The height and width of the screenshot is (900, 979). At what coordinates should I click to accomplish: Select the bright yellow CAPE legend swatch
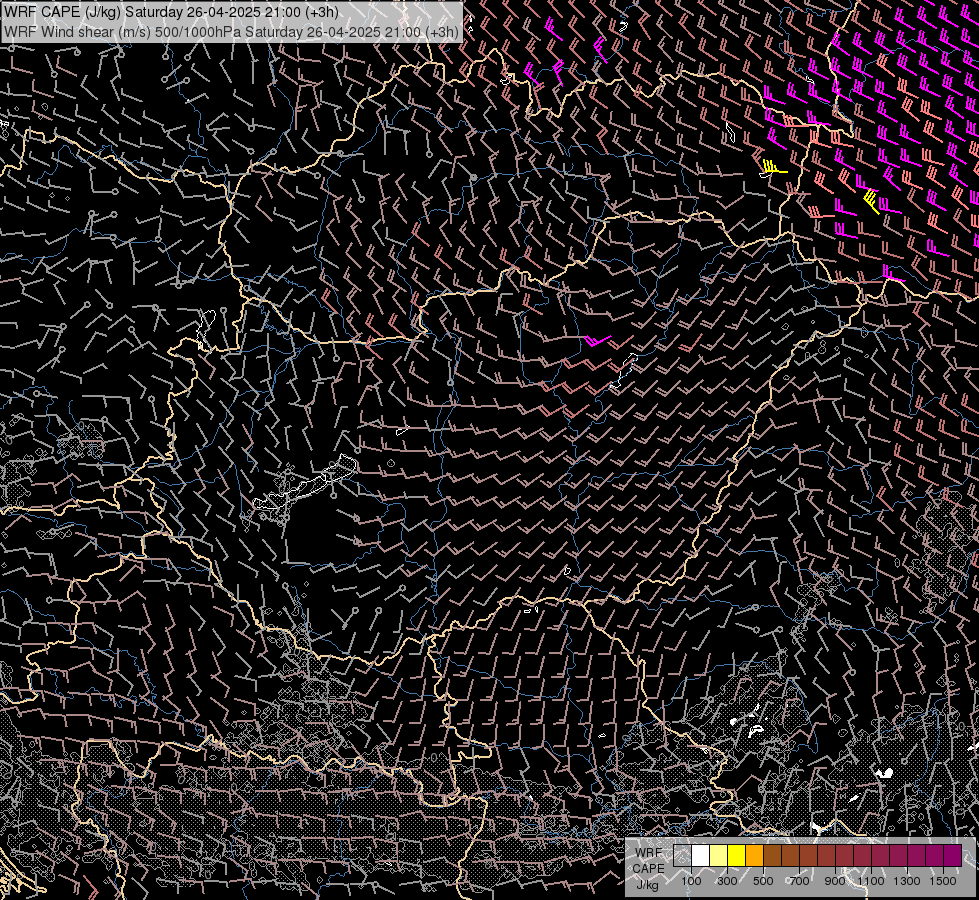(x=737, y=855)
